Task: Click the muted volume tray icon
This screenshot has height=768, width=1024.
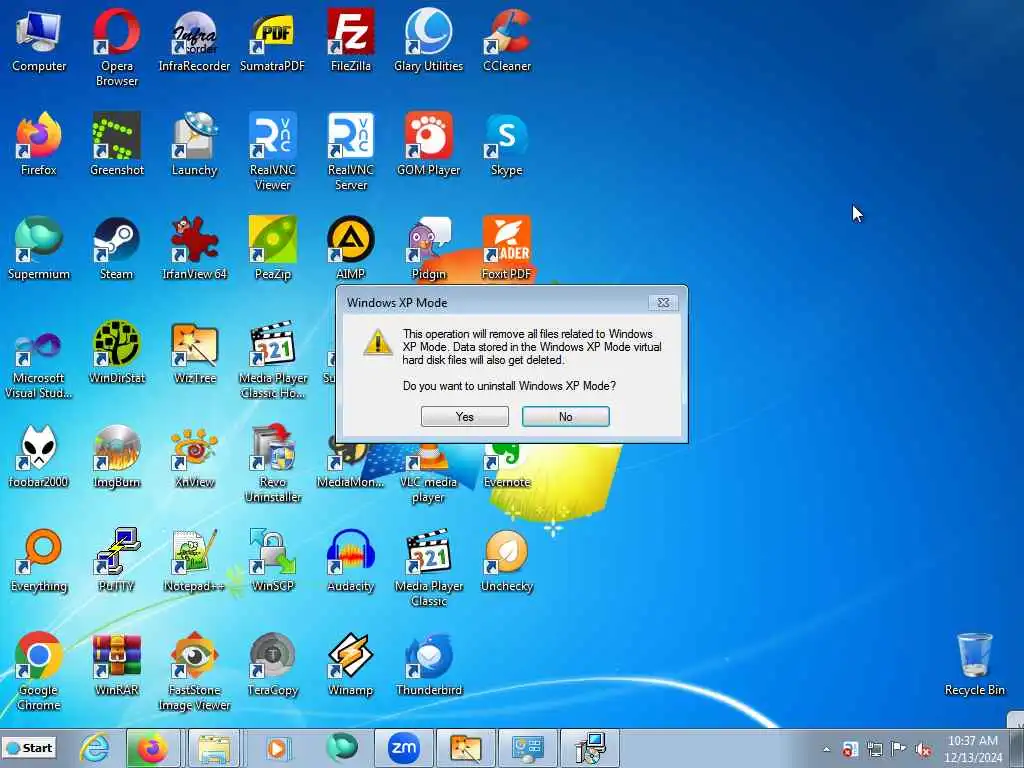Action: coord(923,750)
